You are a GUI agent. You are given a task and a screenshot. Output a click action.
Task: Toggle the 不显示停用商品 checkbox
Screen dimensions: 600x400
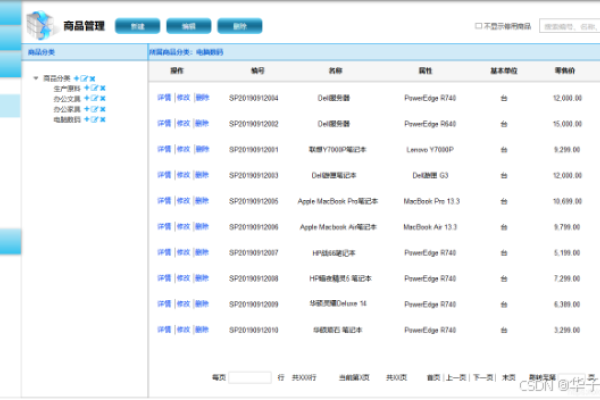click(x=478, y=26)
